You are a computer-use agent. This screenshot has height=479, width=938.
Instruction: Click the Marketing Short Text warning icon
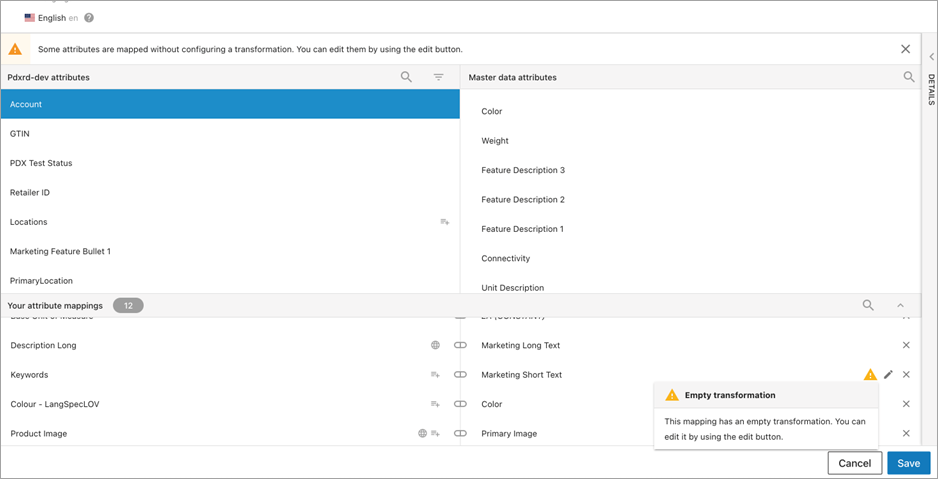coord(869,375)
